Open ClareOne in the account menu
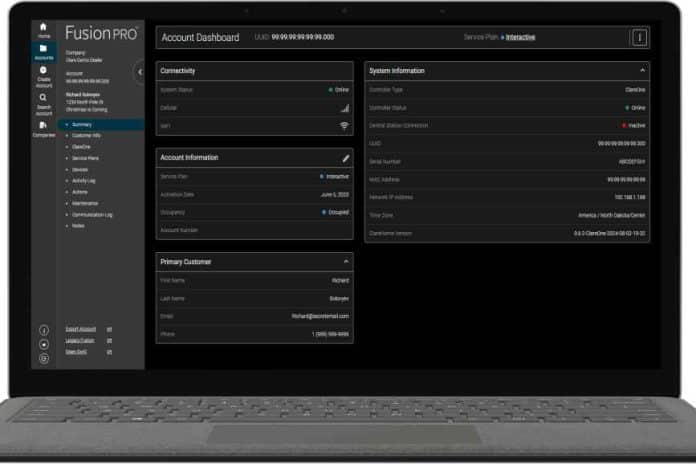Image resolution: width=696 pixels, height=464 pixels. [x=81, y=147]
